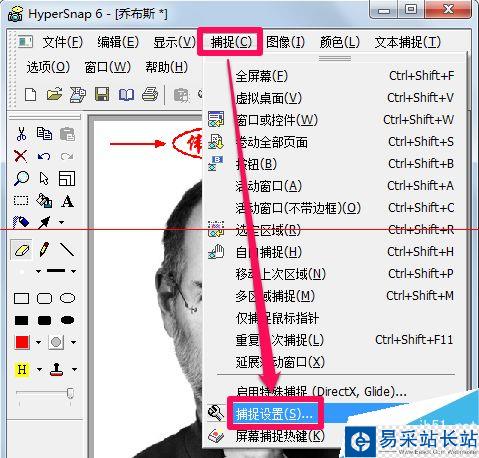Select the Pencil tool
The height and width of the screenshot is (458, 479).
point(44,249)
